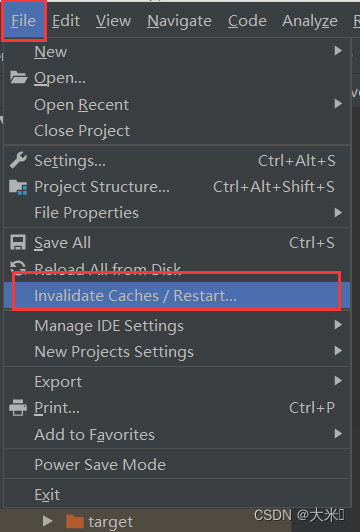Click the orange target folder icon

pos(75,521)
